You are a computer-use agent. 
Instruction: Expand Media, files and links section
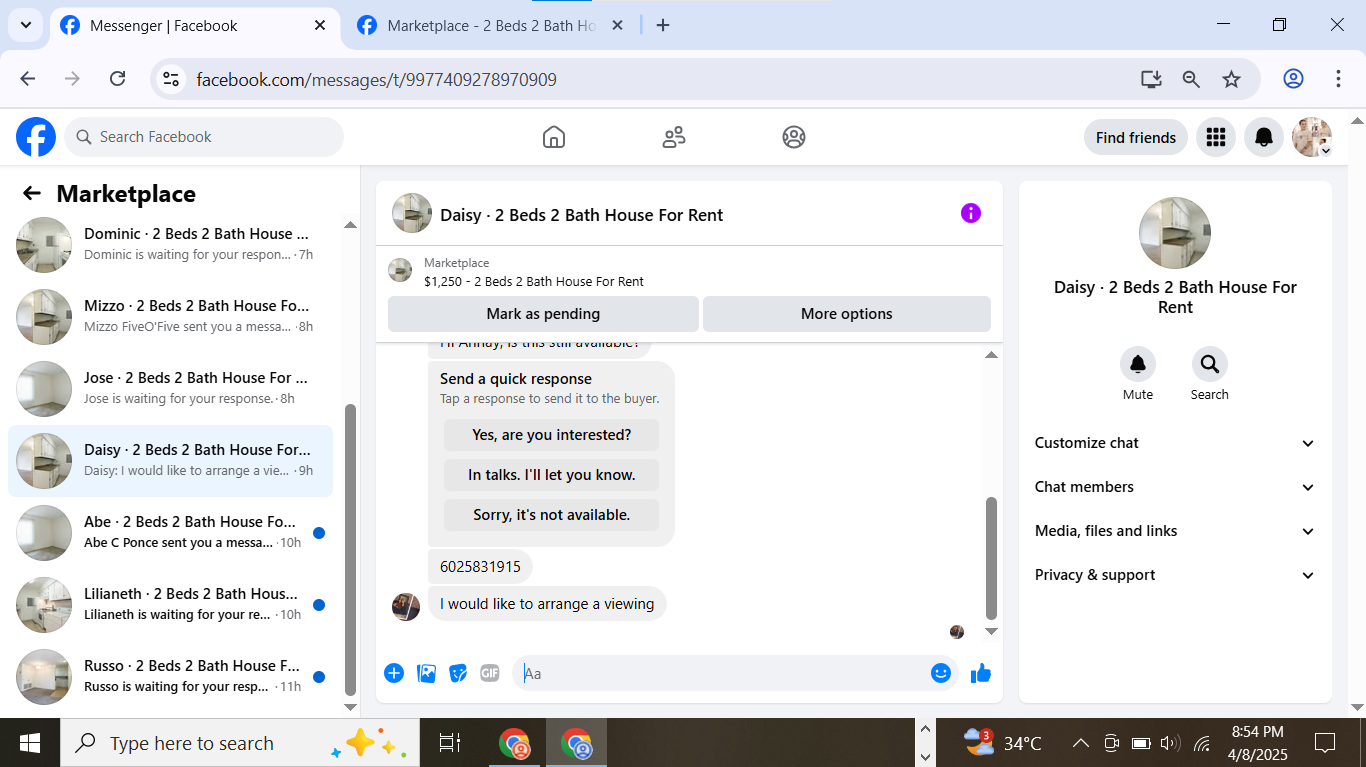1175,531
